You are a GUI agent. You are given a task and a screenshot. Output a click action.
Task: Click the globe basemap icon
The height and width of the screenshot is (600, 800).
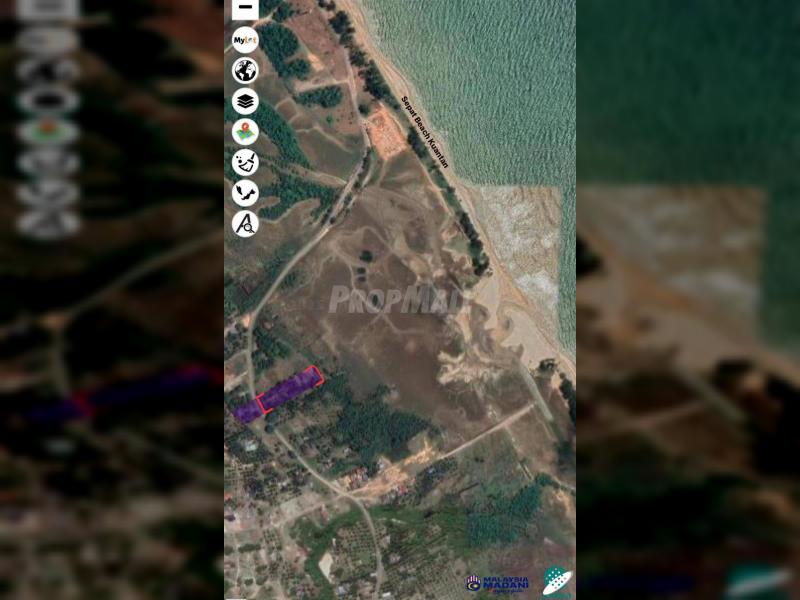coord(245,70)
